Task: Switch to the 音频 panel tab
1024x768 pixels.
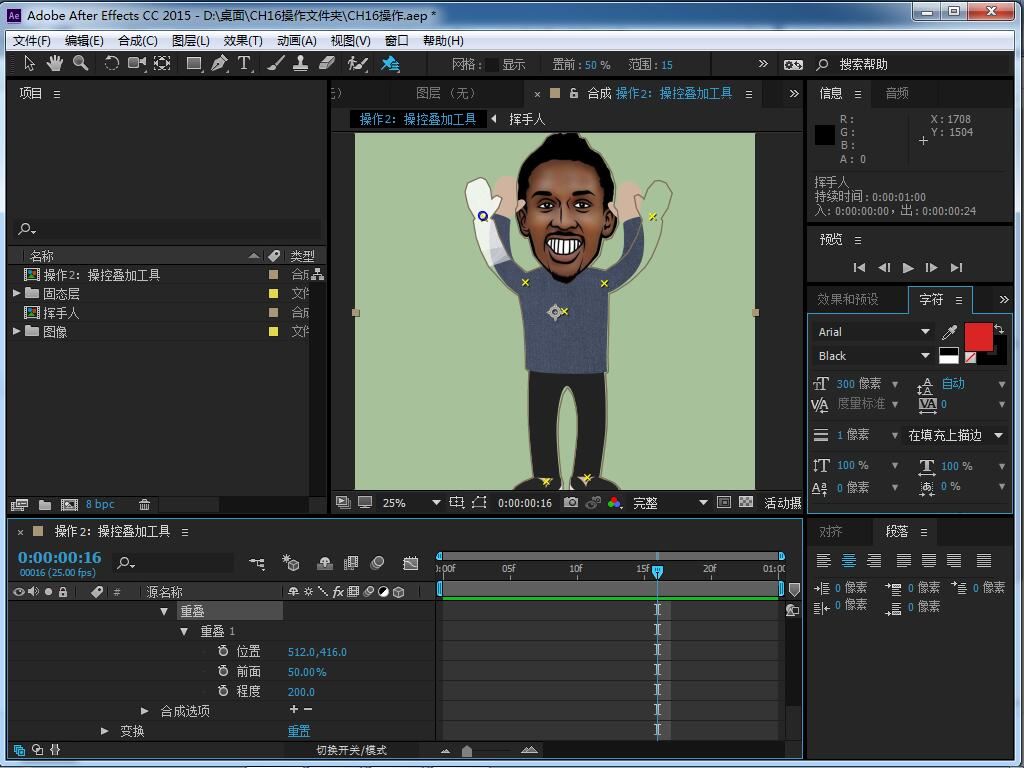Action: [897, 93]
